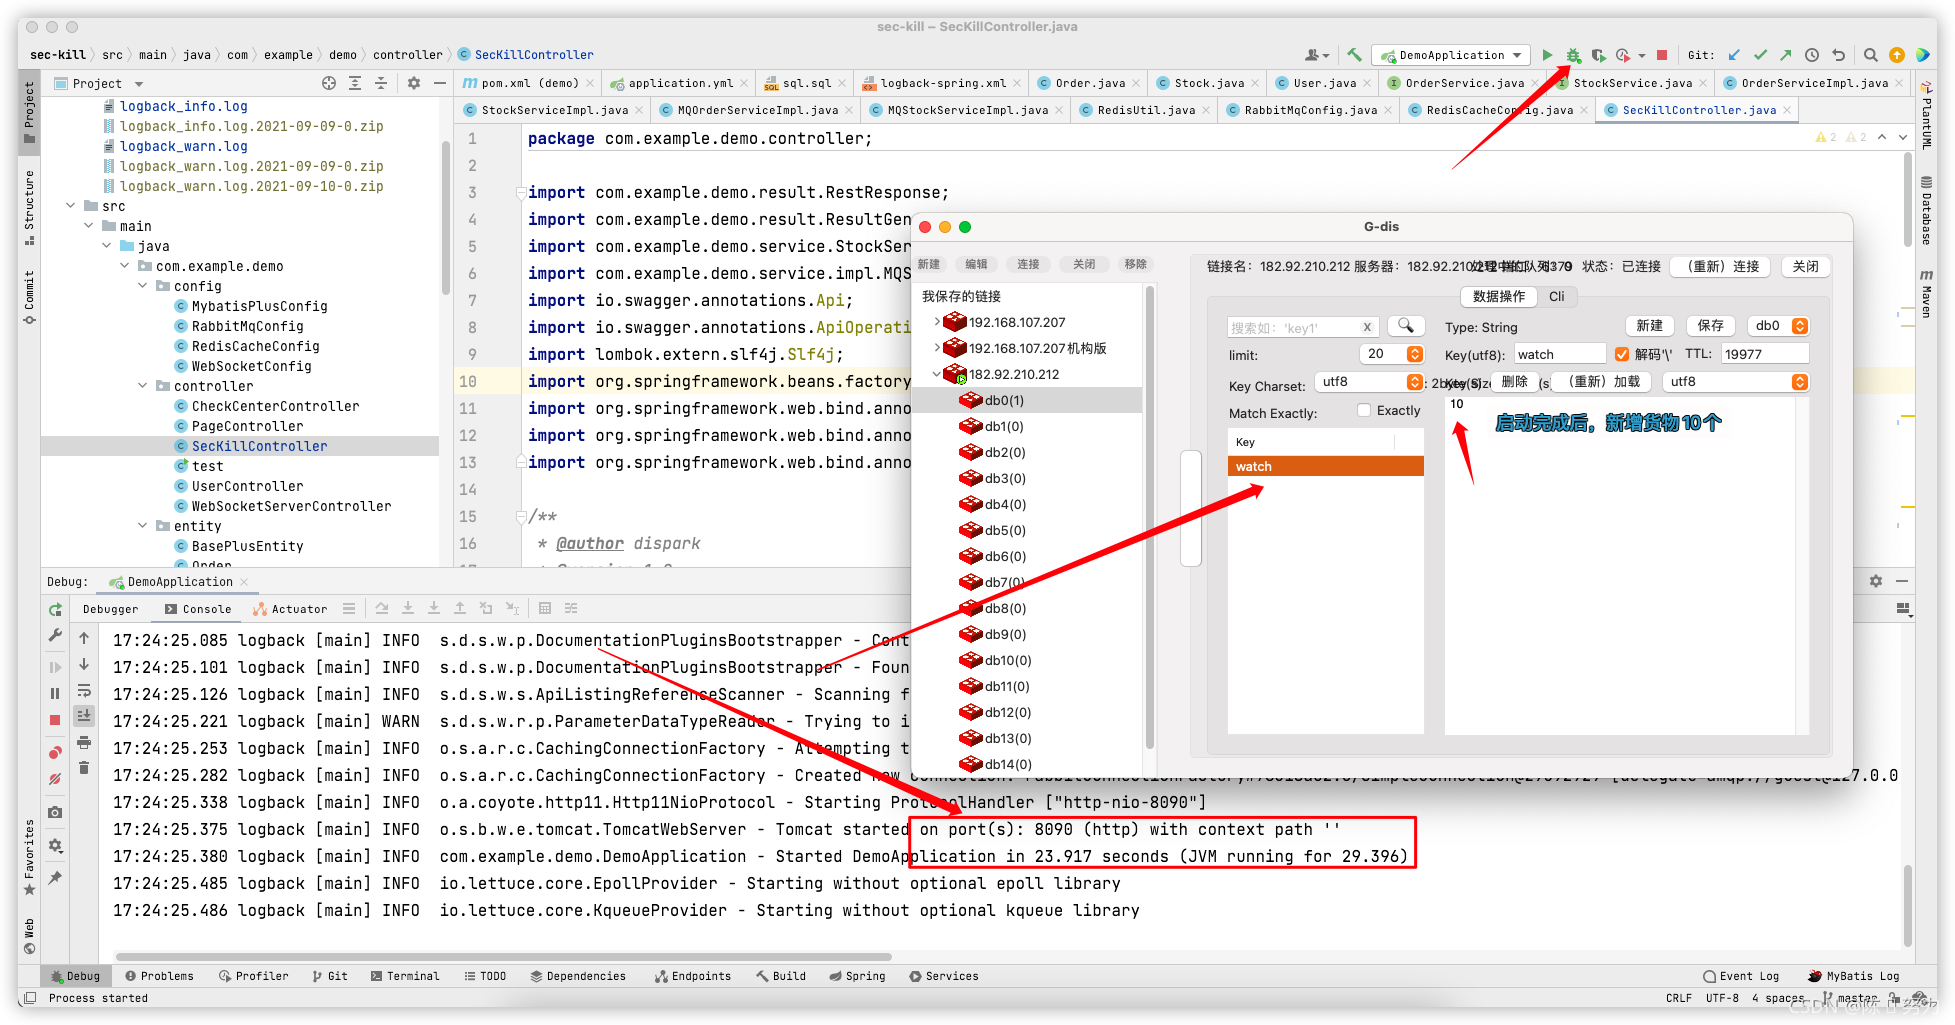Pause the program in Debug sidebar
This screenshot has height=1025, width=1955.
55,693
